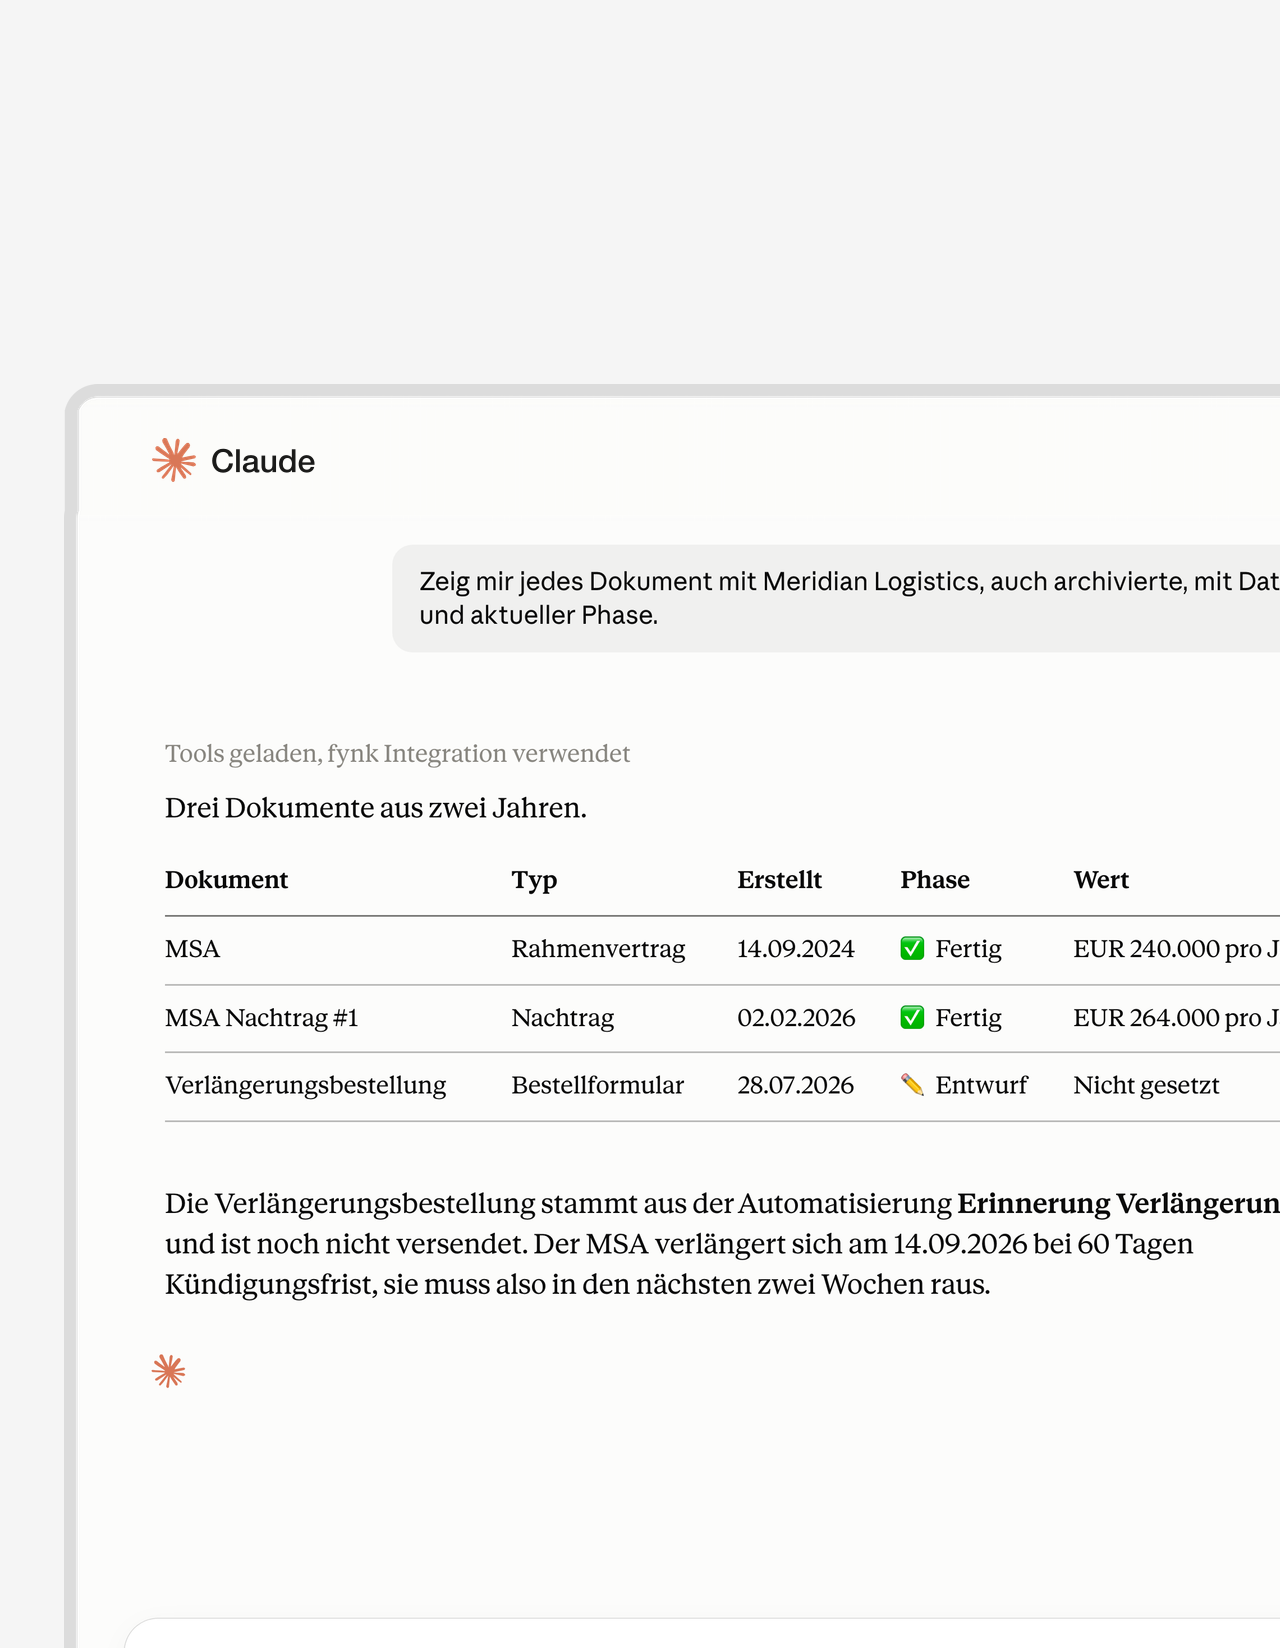Click the 'Rahmenvertrag' type cell
The height and width of the screenshot is (1648, 1280).
(x=598, y=949)
